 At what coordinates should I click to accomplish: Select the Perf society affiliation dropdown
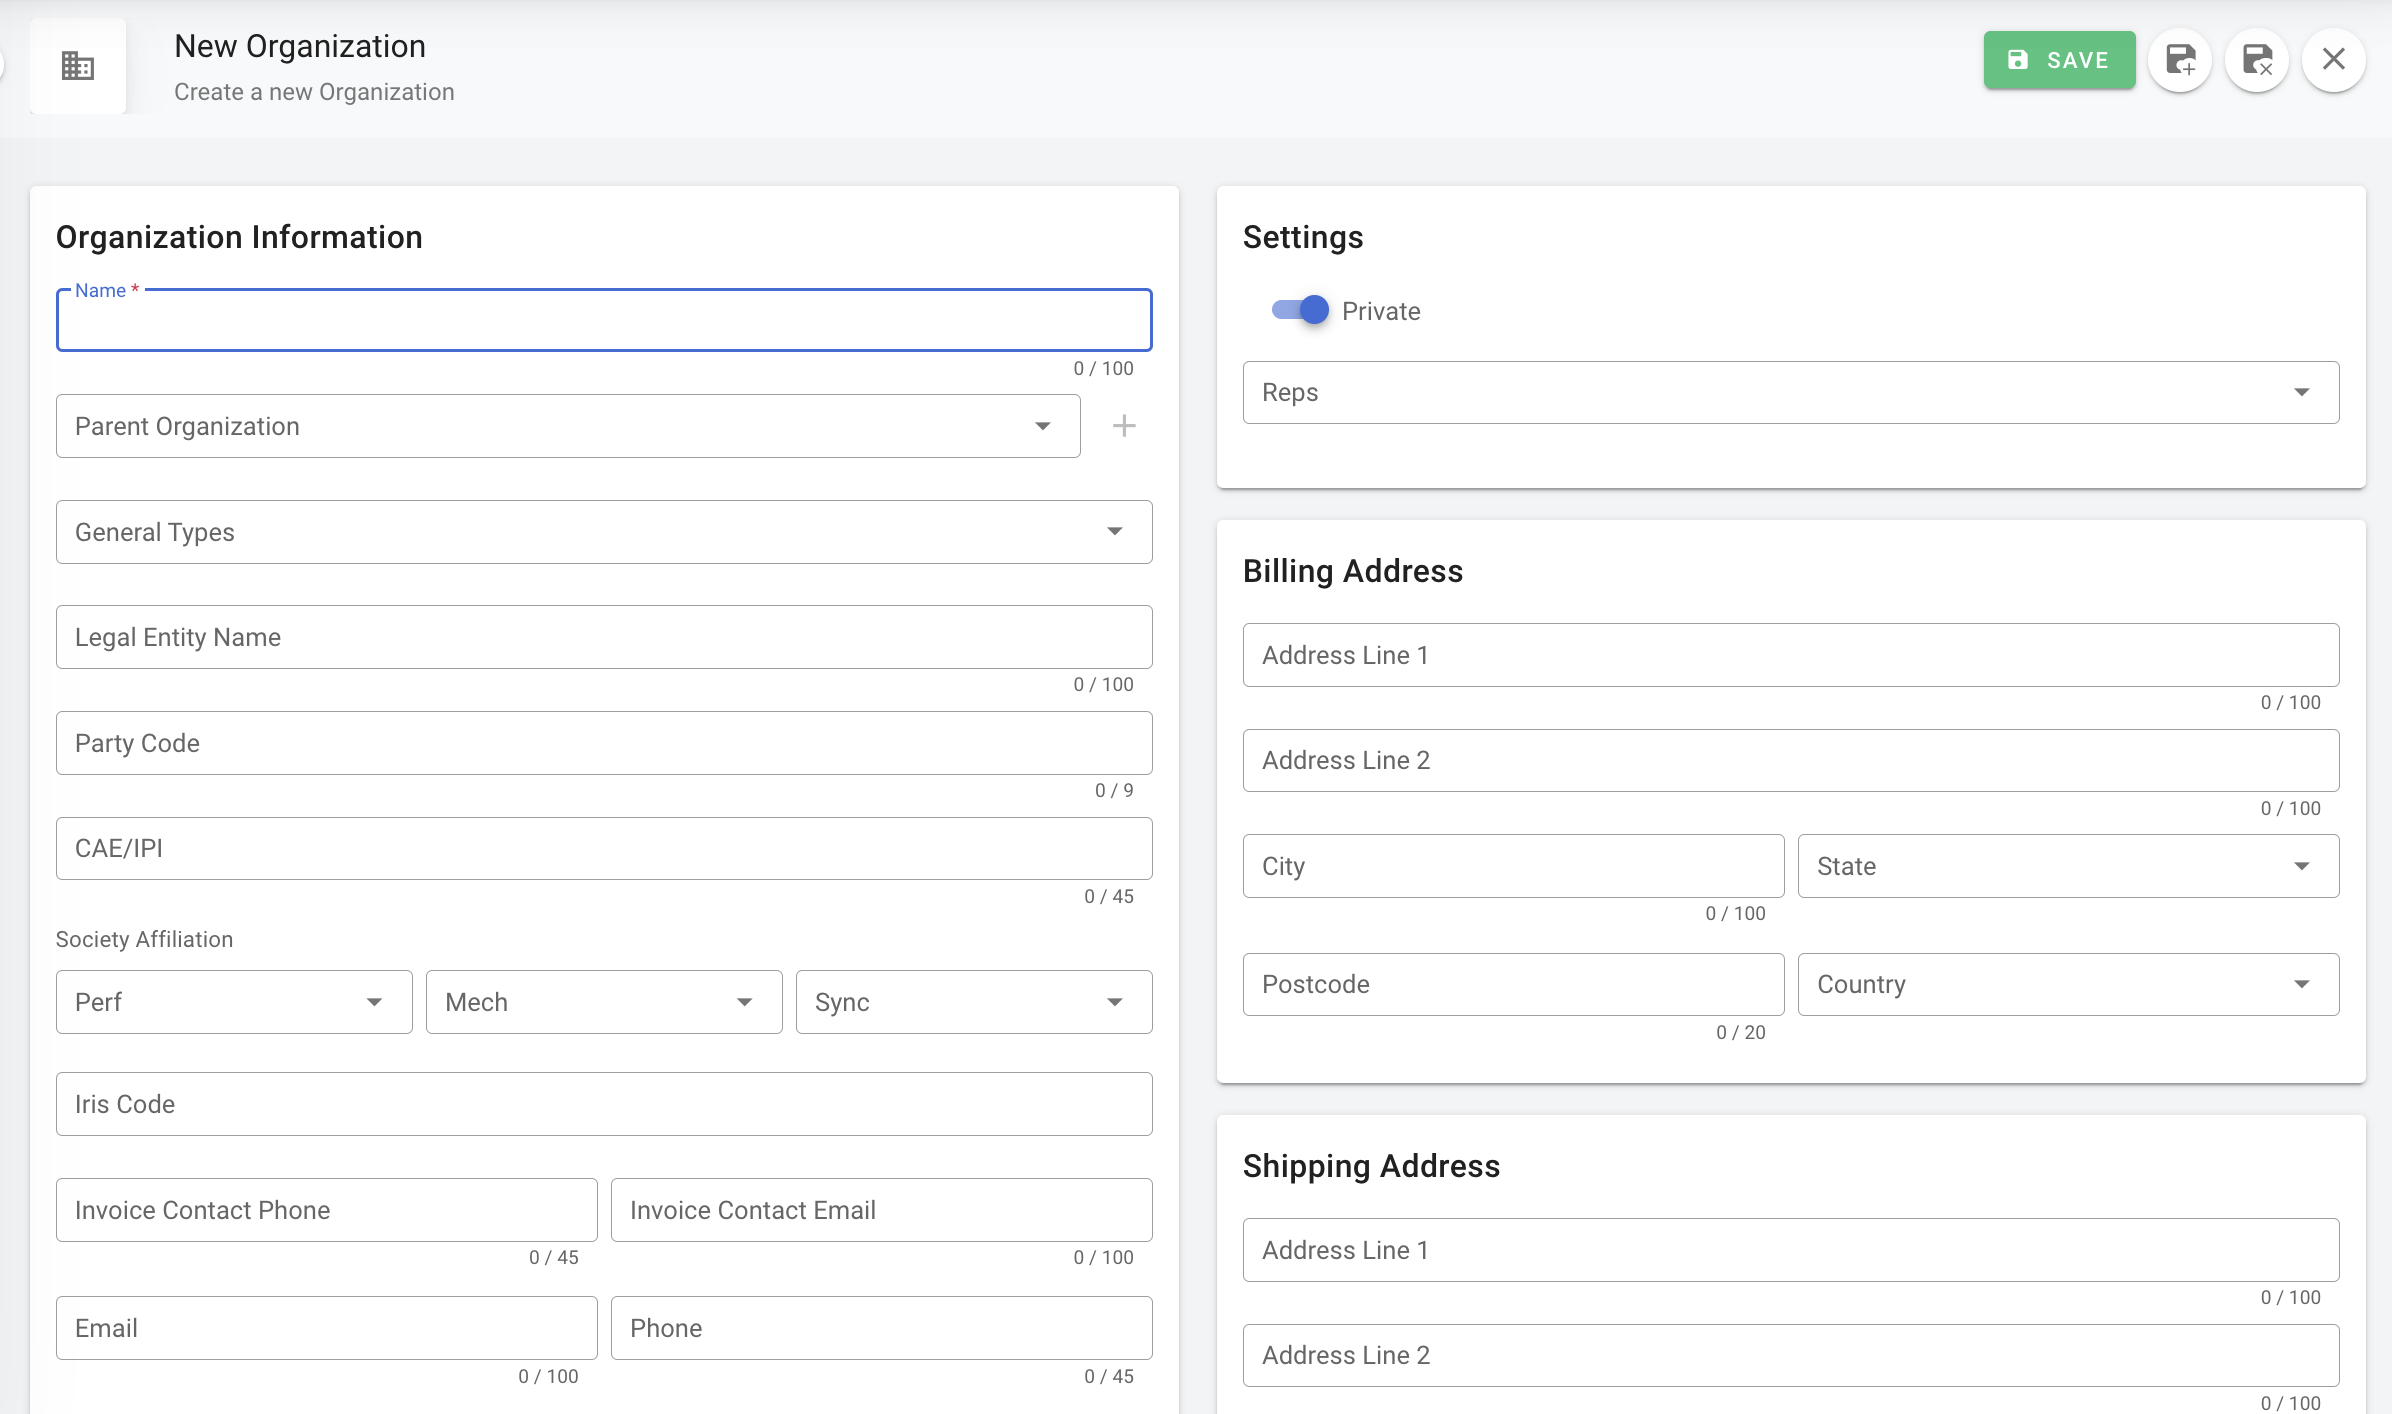click(x=234, y=1002)
